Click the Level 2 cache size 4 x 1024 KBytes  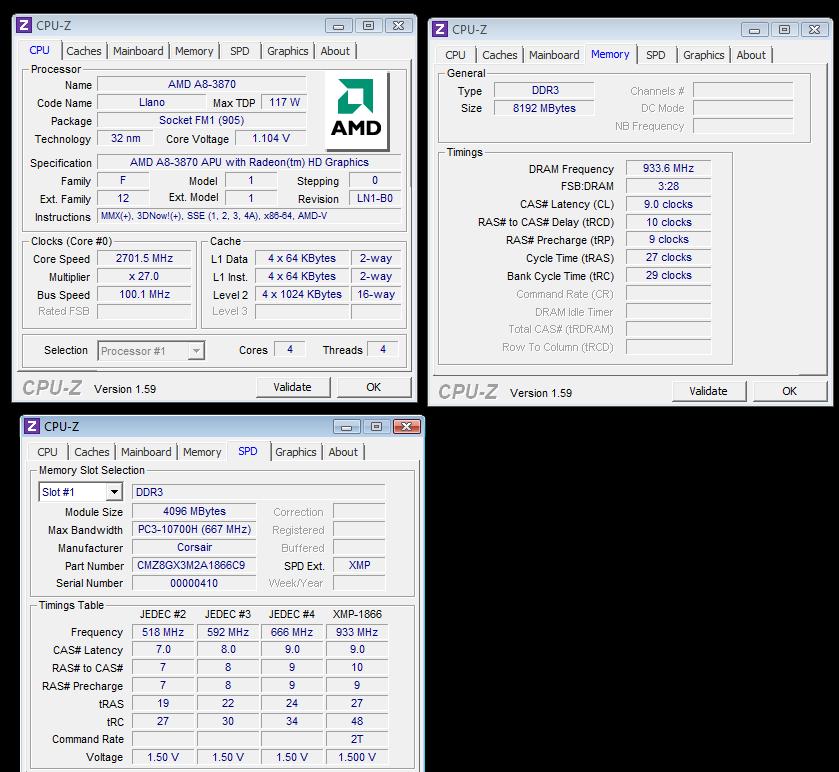tap(302, 294)
